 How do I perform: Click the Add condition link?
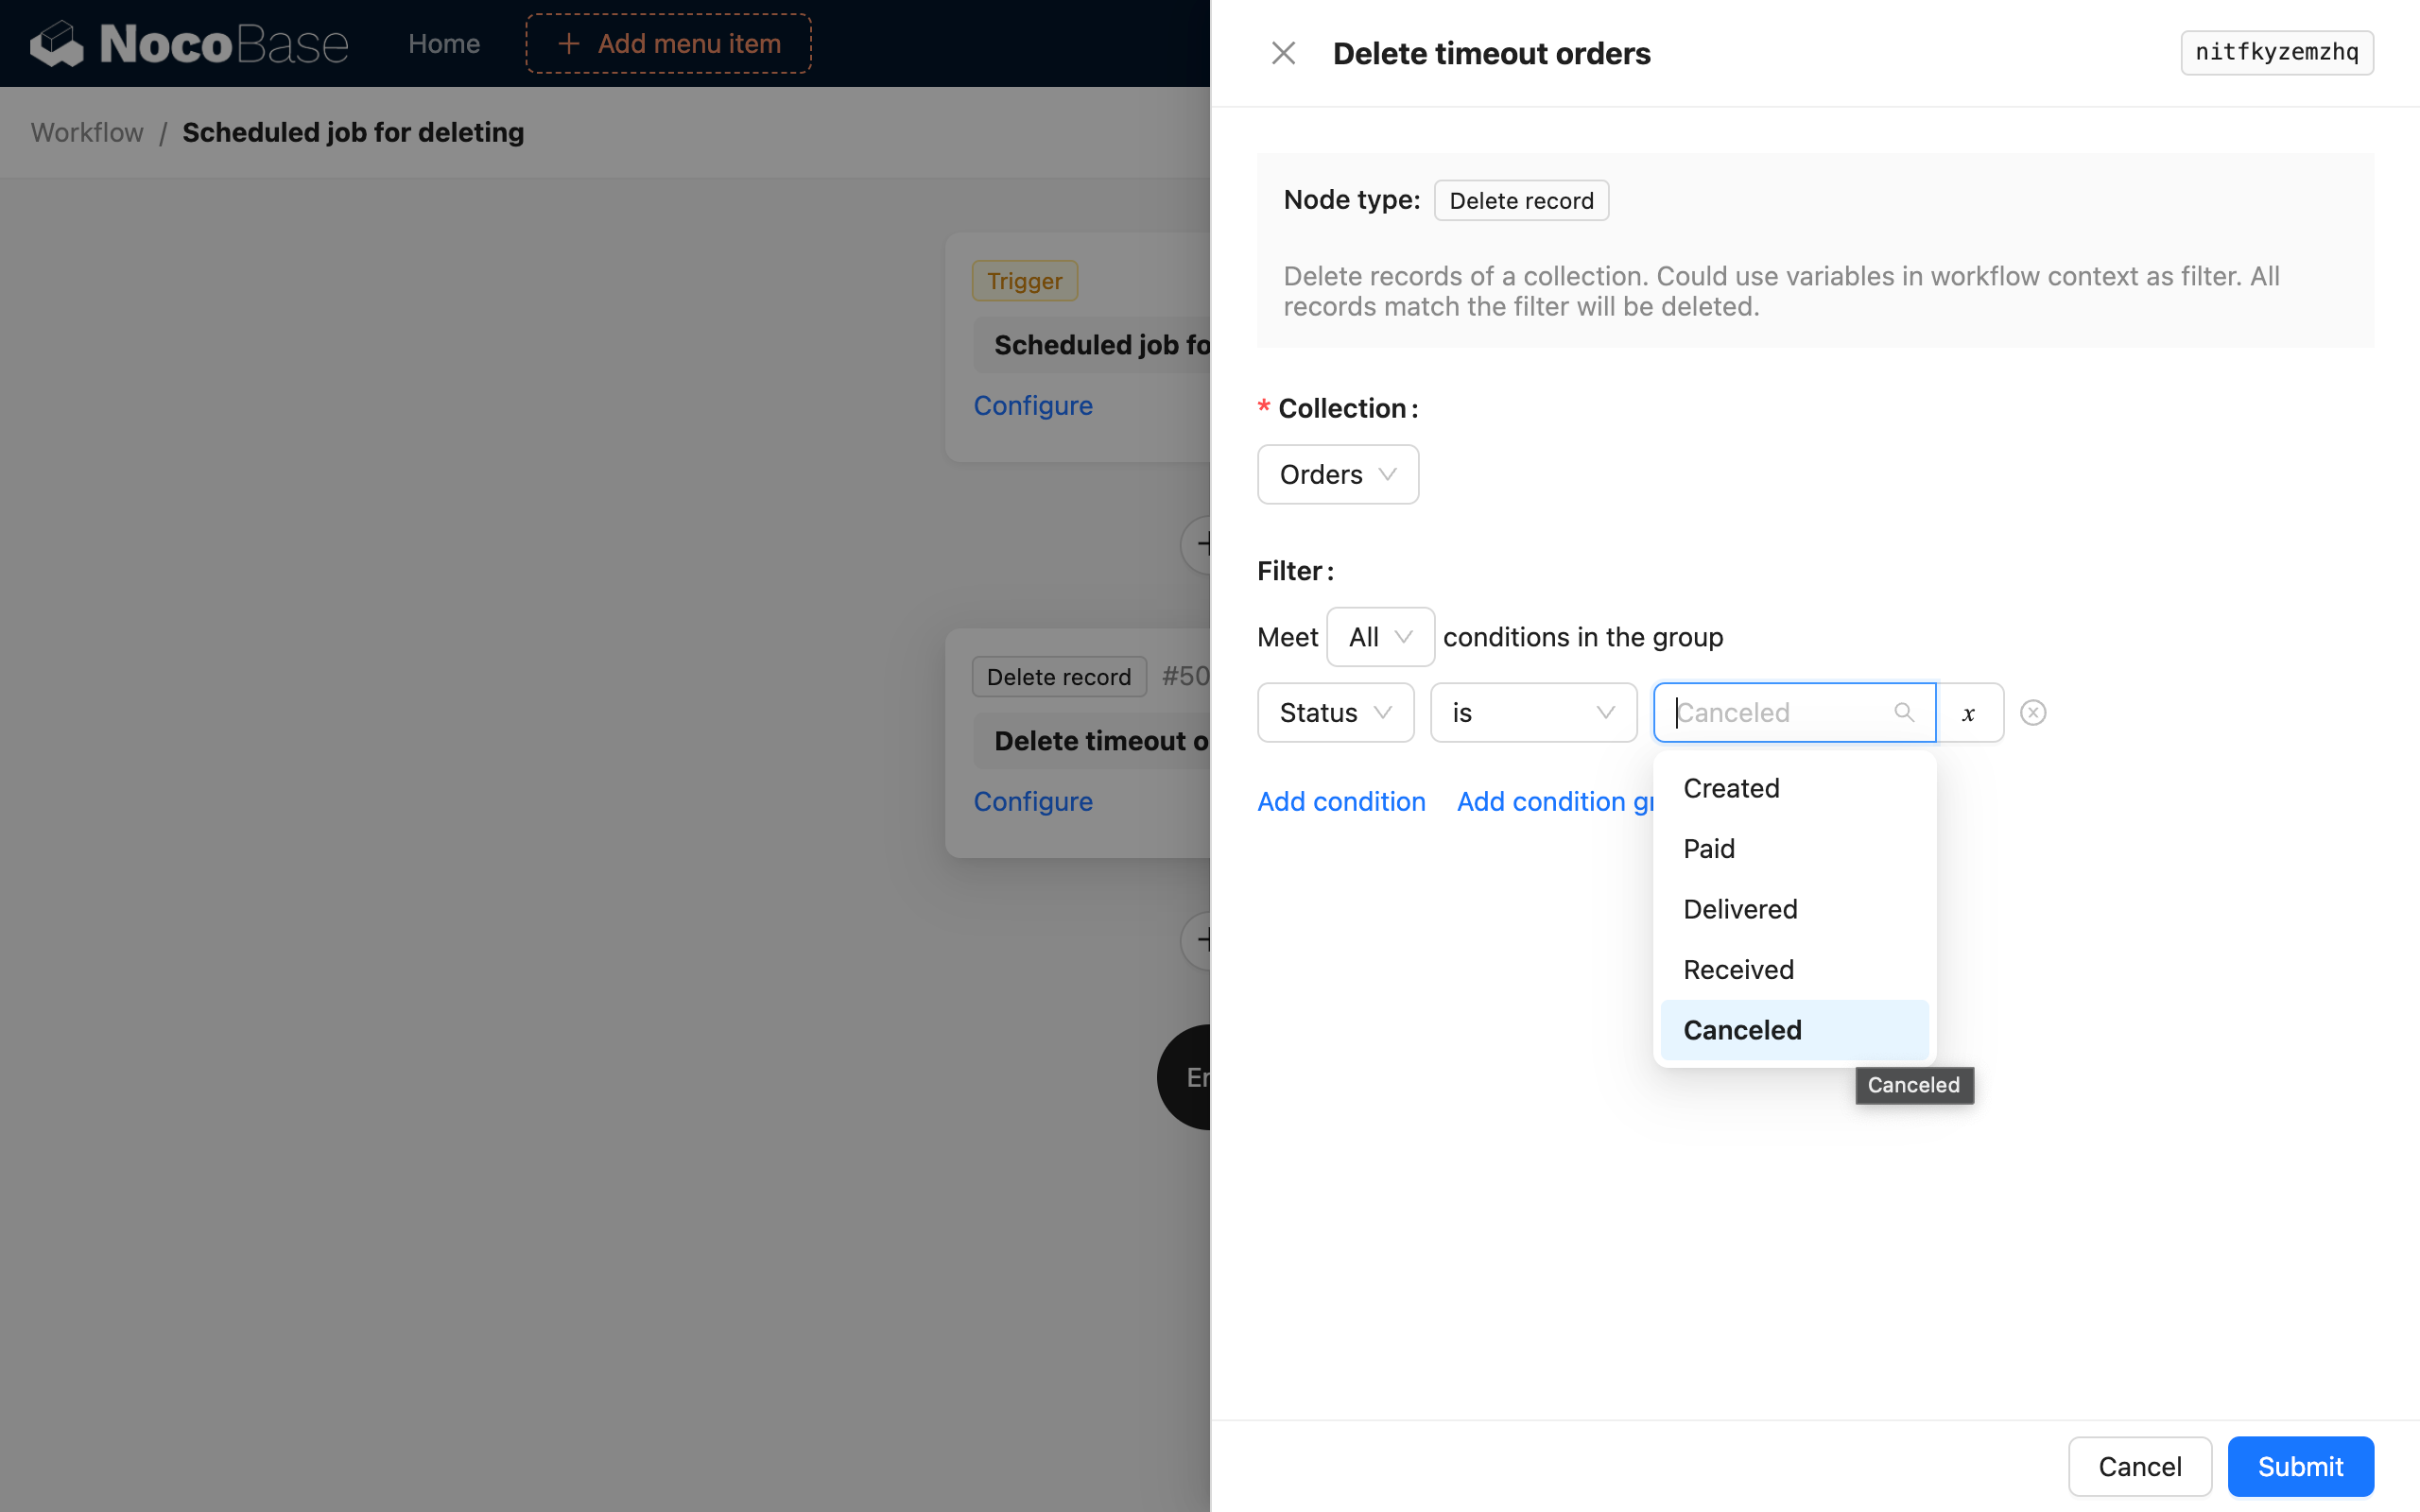[1340, 801]
